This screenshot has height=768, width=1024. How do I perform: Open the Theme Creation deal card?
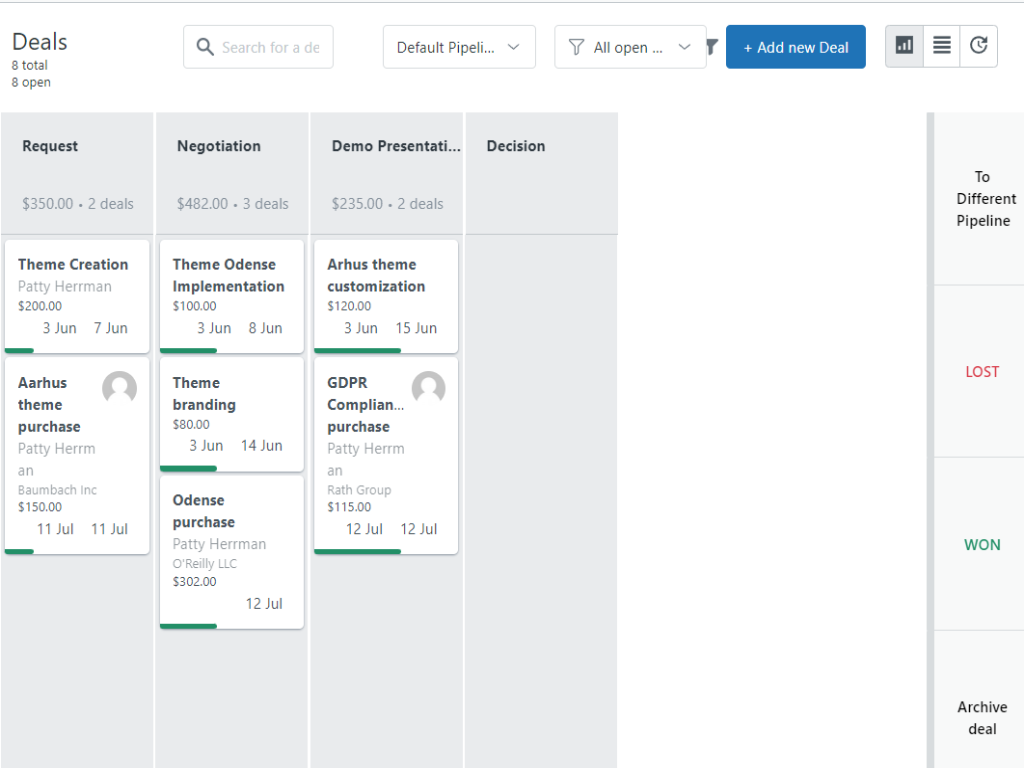click(x=77, y=296)
